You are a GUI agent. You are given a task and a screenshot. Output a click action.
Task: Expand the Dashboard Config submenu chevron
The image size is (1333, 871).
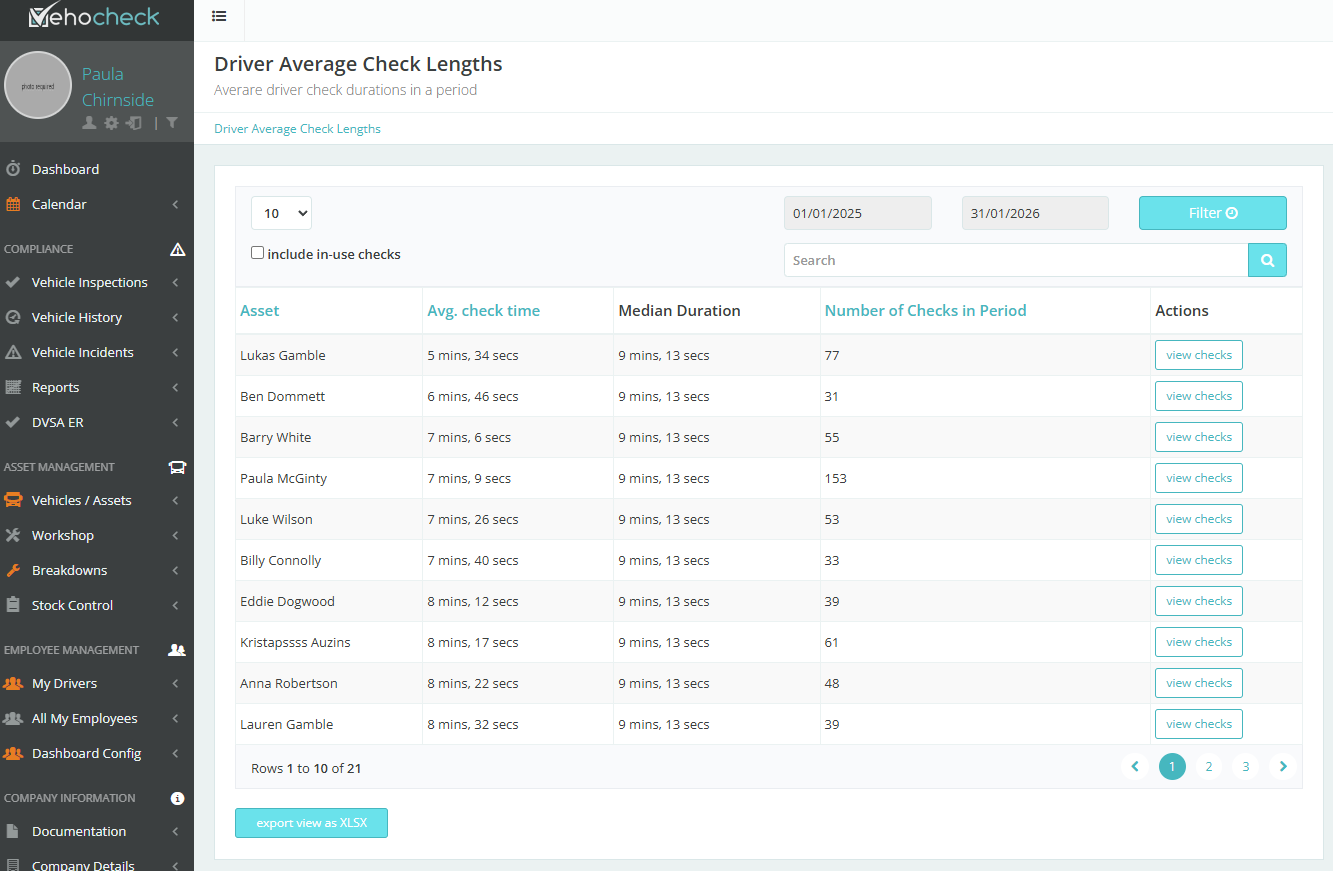point(175,753)
